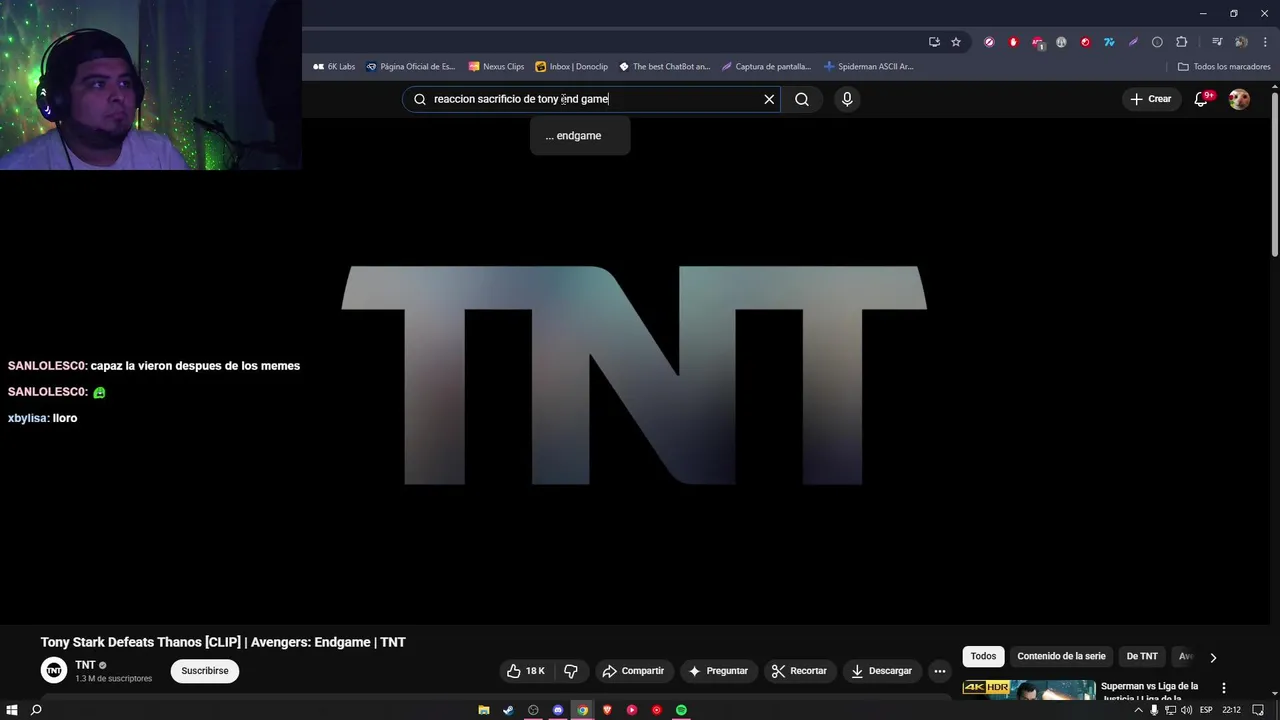Click the red hand AdBlock extension icon
Screen dimensions: 1280x720
tap(1013, 42)
